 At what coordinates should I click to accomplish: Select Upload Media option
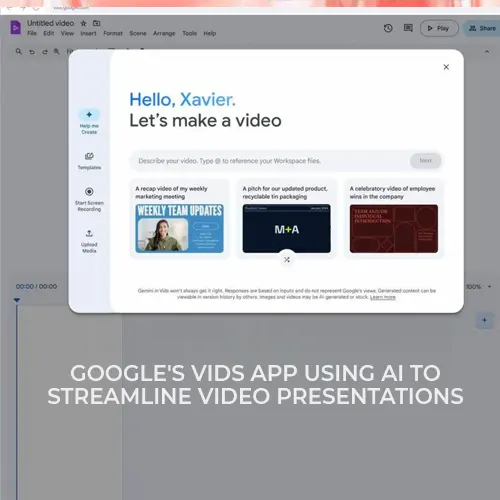(89, 241)
